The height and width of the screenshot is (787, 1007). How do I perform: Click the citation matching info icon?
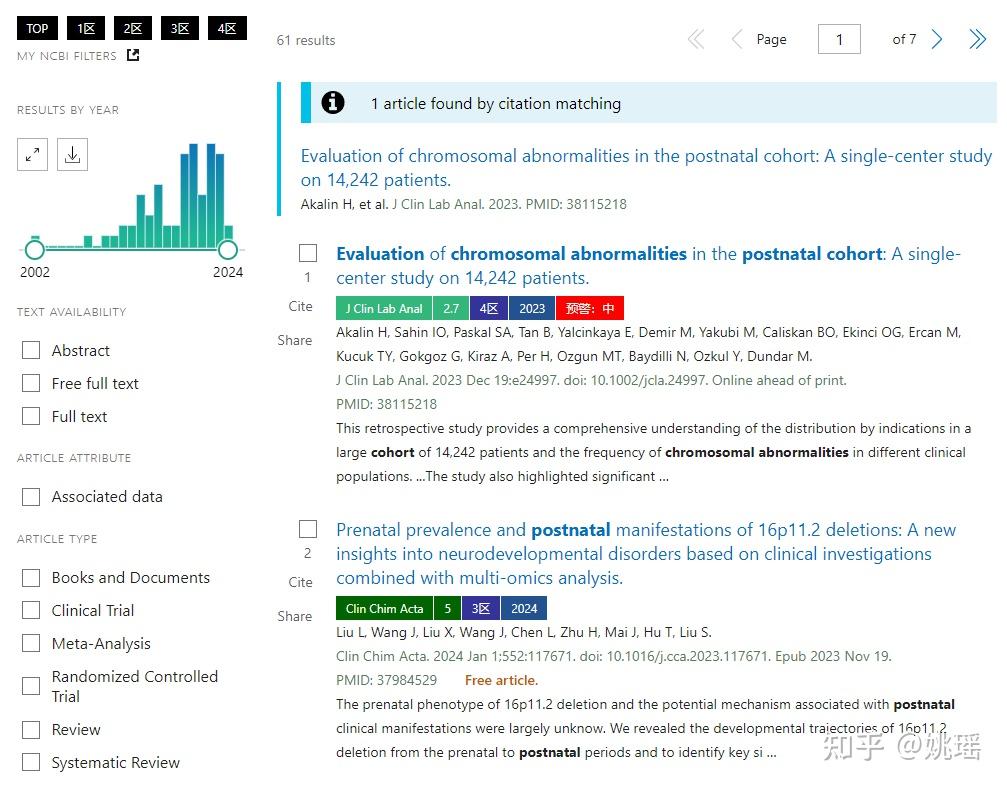pyautogui.click(x=333, y=103)
